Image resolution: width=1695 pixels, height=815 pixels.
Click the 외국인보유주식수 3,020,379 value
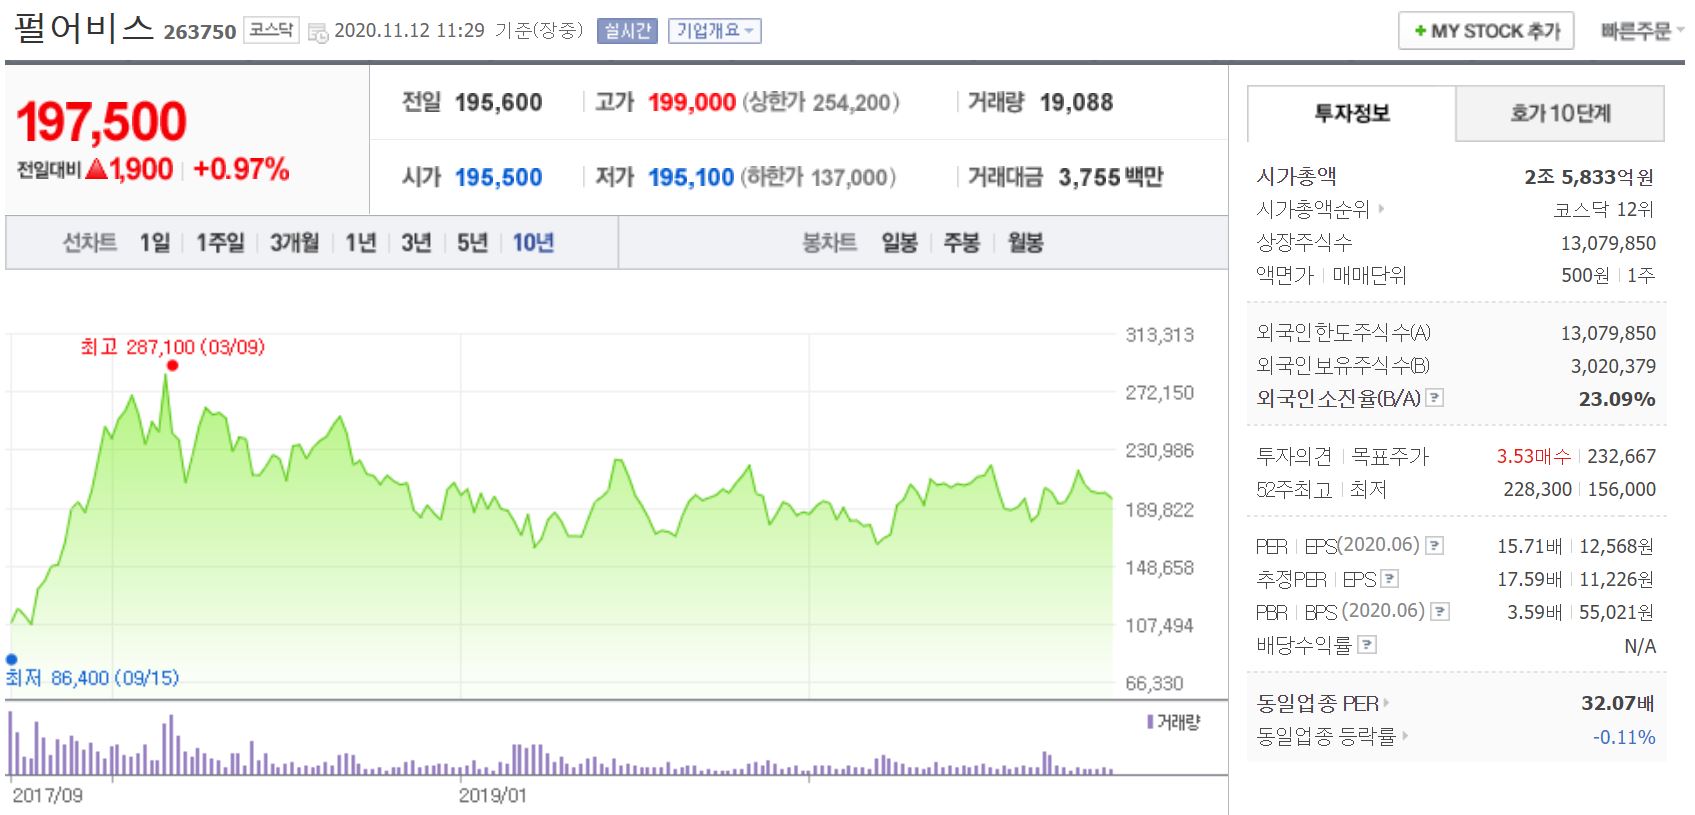tap(1613, 366)
